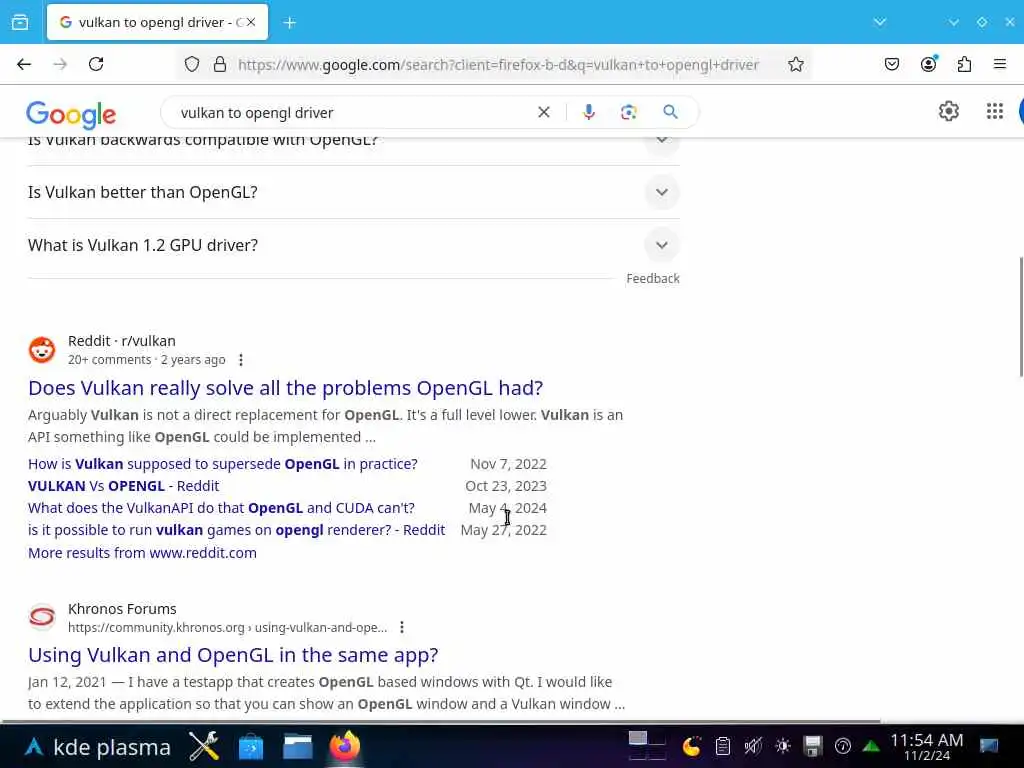Open 'Using Vulkan and OpenGL in the same app?'
The width and height of the screenshot is (1024, 768).
[233, 655]
